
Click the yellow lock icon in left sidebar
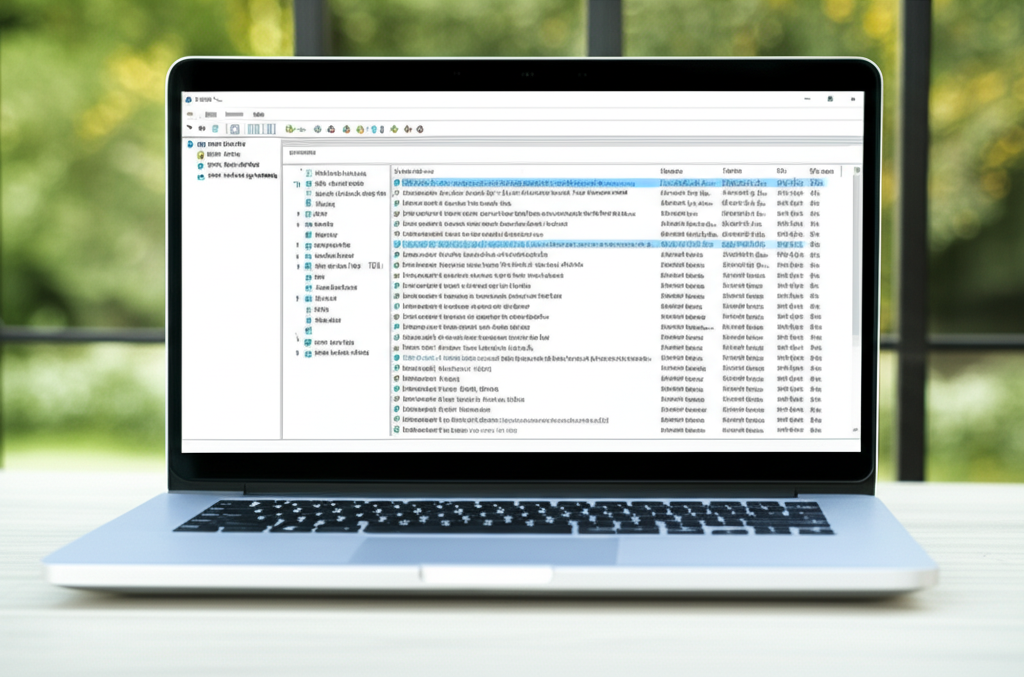click(x=201, y=155)
